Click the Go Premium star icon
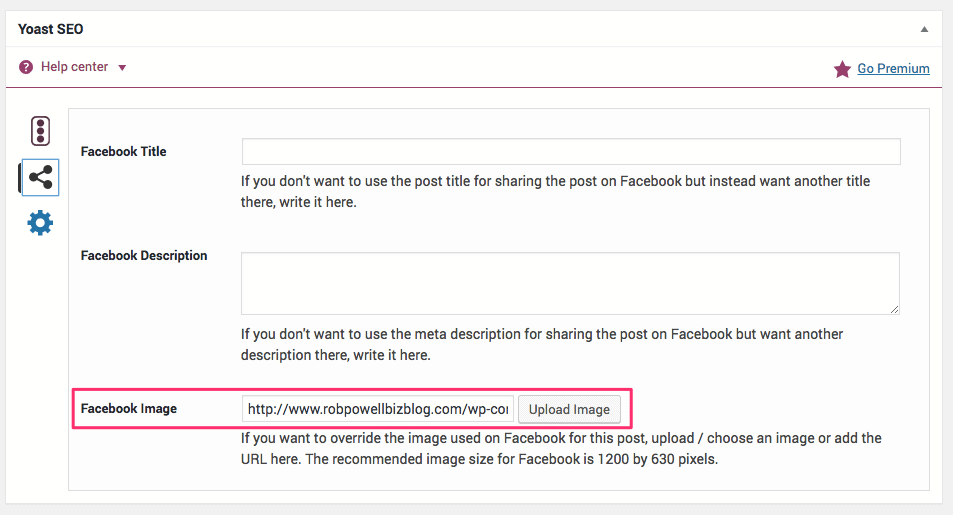Image resolution: width=953 pixels, height=515 pixels. (x=842, y=69)
